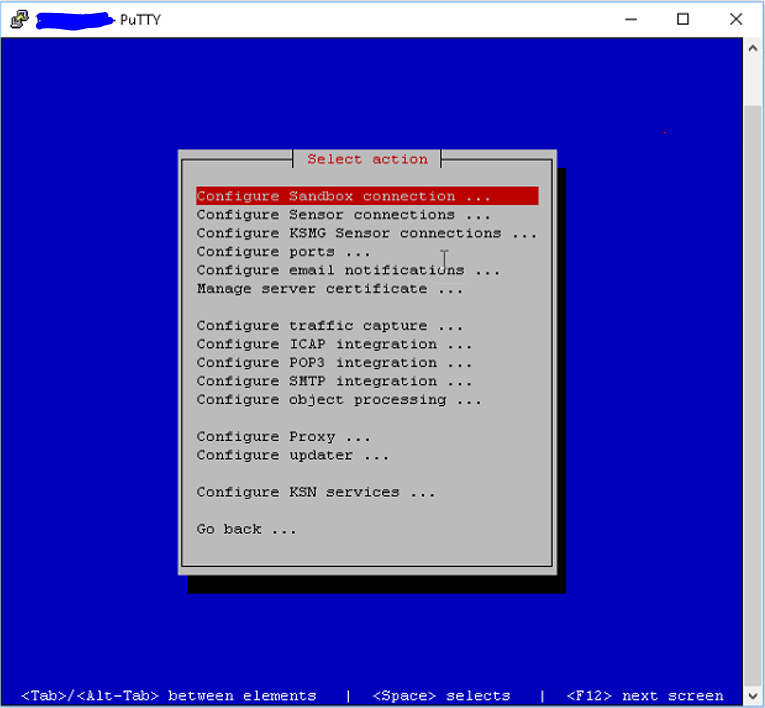Image resolution: width=765 pixels, height=708 pixels.
Task: Select Configure POP3 integration
Action: pos(334,363)
